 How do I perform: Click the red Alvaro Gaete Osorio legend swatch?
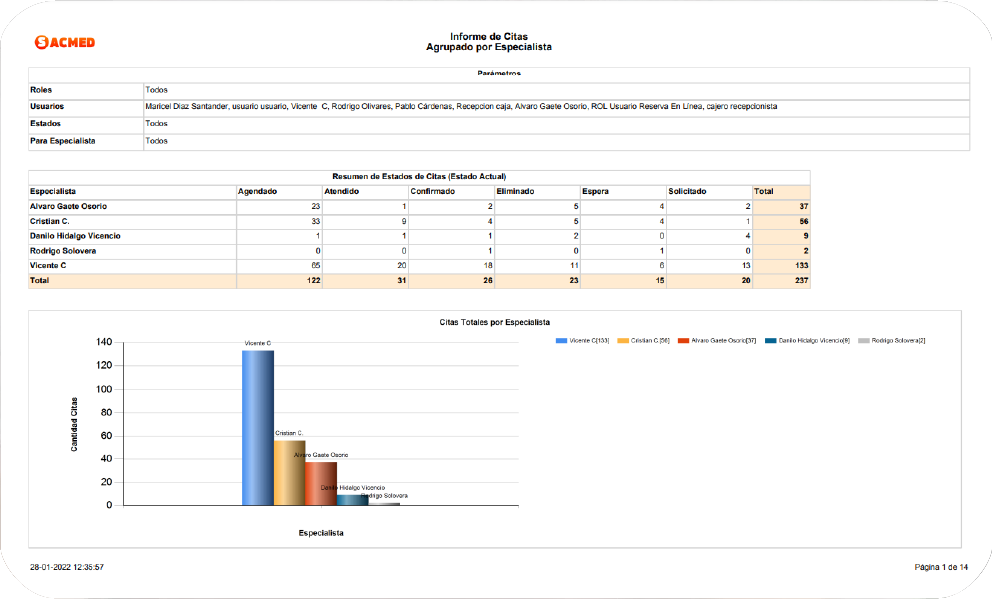tap(684, 341)
